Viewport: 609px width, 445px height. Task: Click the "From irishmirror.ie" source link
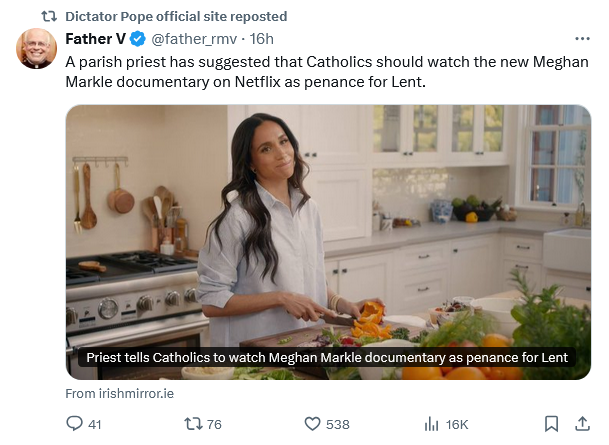click(119, 393)
